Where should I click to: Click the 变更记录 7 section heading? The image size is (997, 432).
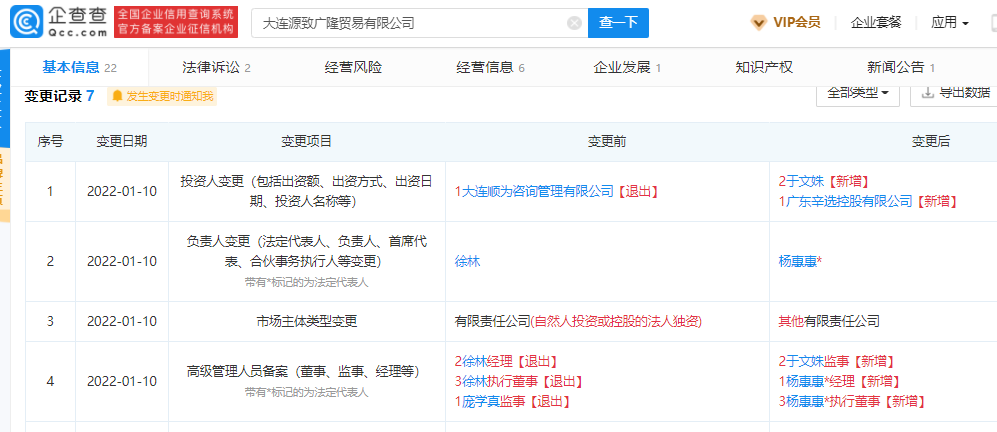(x=59, y=96)
